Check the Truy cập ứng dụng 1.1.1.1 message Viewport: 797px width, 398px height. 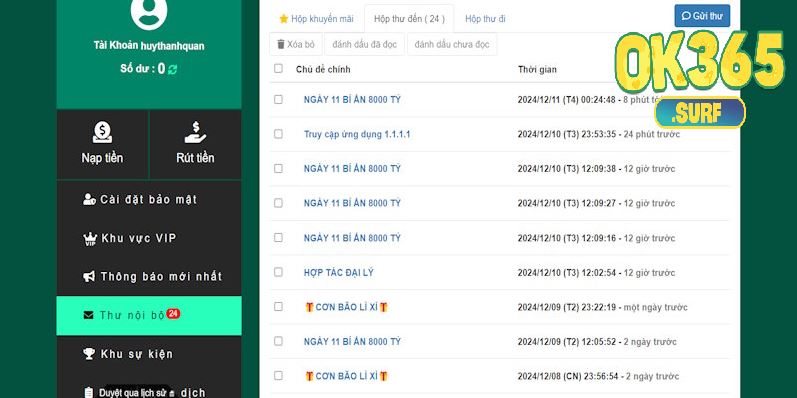pyautogui.click(x=278, y=134)
